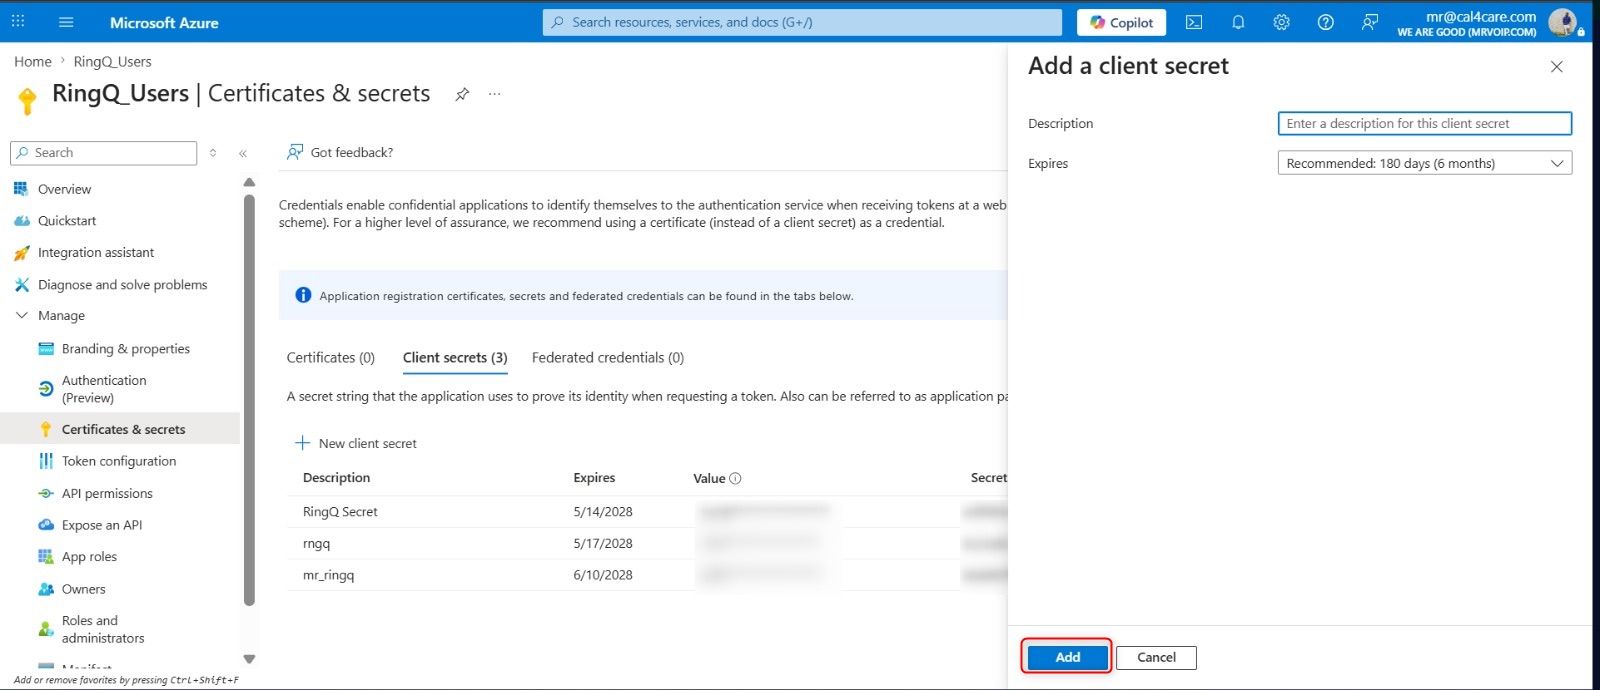The width and height of the screenshot is (1600, 690).
Task: Click the Expires column header
Action: pyautogui.click(x=594, y=478)
